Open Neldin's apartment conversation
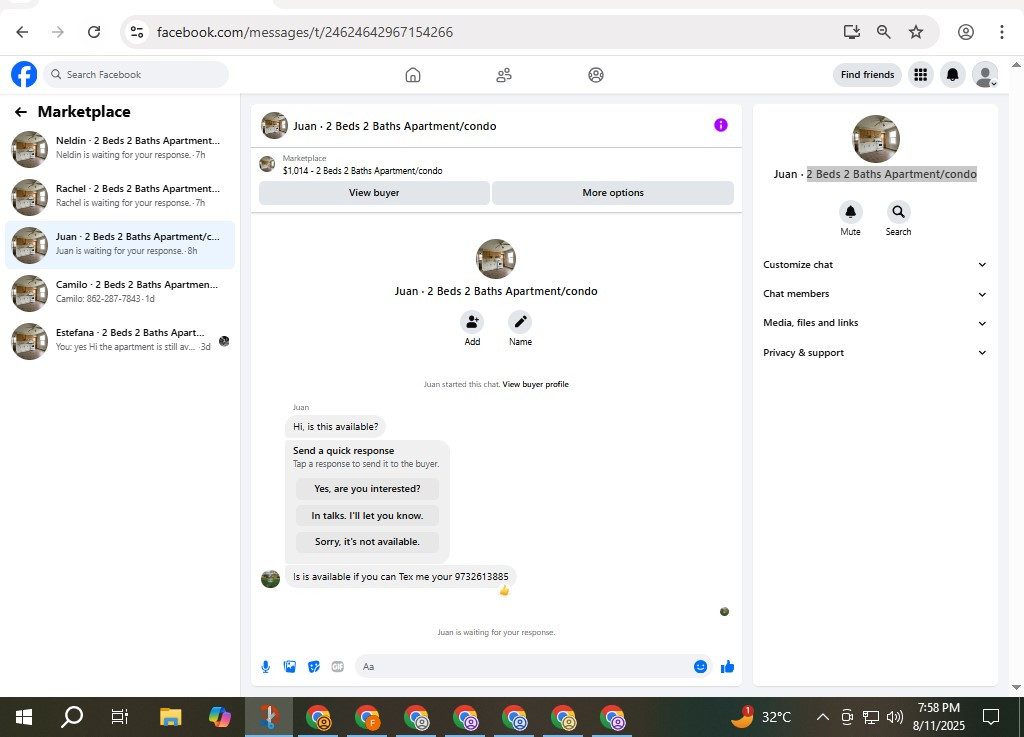1024x737 pixels. (x=120, y=149)
